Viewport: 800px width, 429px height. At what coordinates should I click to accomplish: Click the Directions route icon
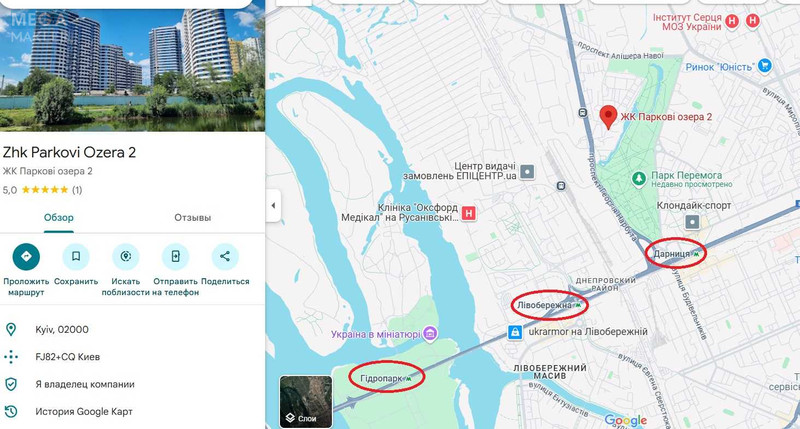pos(26,256)
